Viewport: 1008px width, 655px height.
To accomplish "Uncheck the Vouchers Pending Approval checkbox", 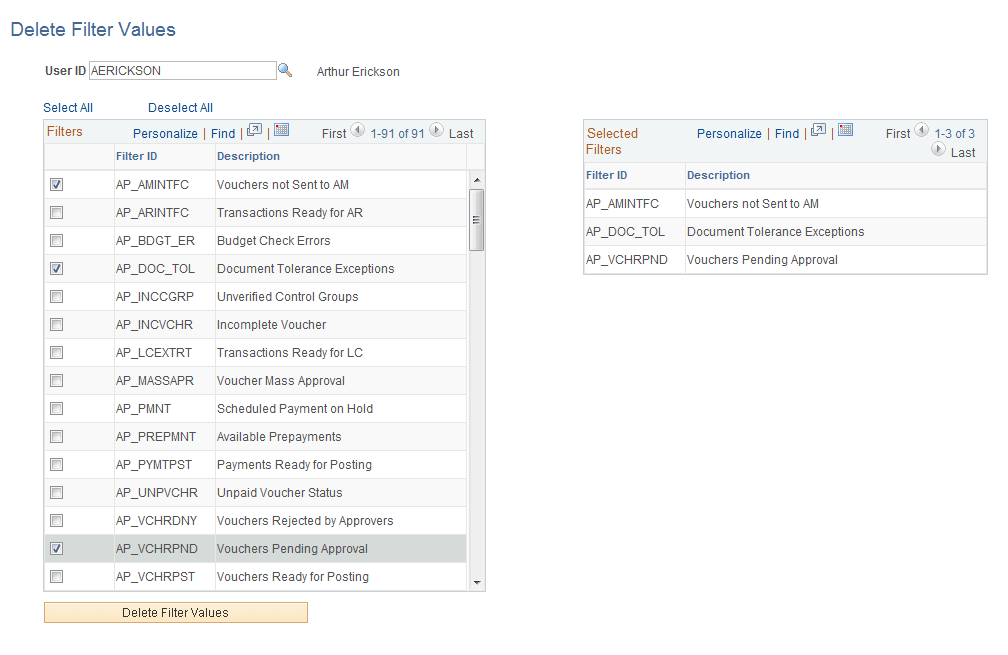I will (57, 548).
